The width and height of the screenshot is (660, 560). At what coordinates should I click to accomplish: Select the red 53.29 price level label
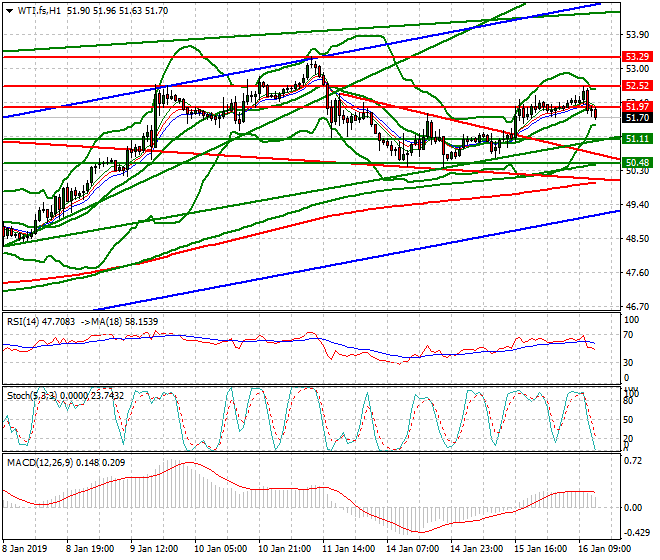point(637,57)
